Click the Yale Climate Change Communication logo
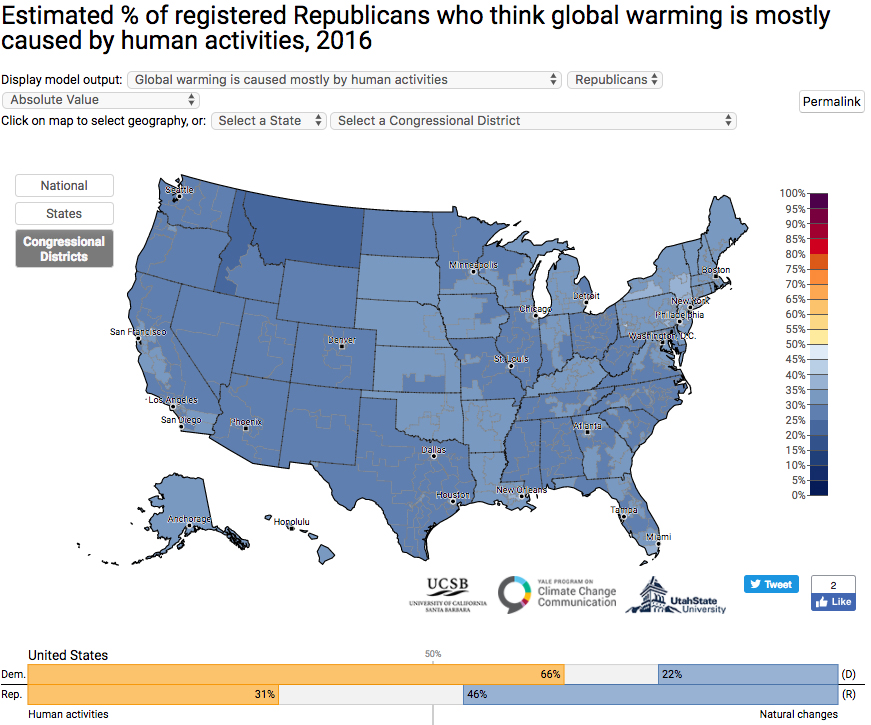The width and height of the screenshot is (871, 725). coord(554,593)
